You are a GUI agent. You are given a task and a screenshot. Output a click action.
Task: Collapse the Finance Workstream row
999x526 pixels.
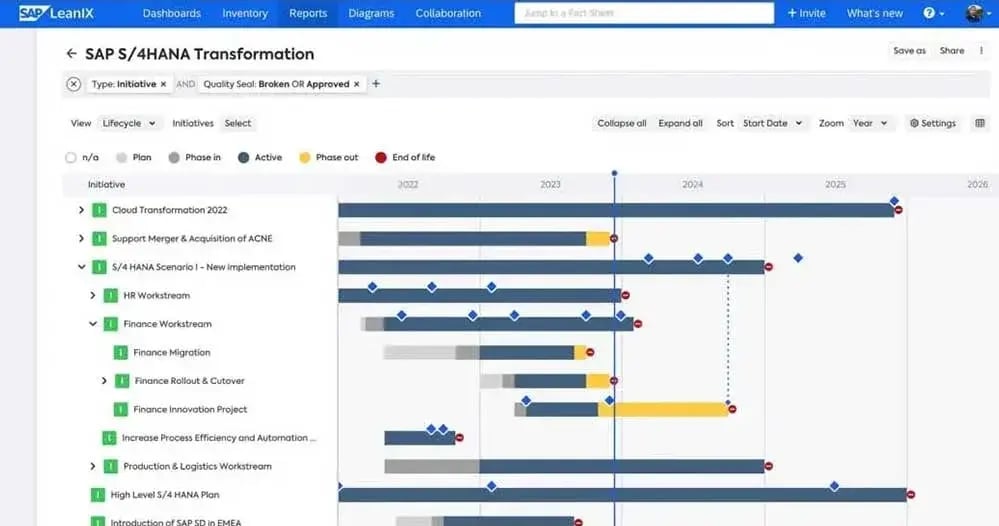pos(92,323)
